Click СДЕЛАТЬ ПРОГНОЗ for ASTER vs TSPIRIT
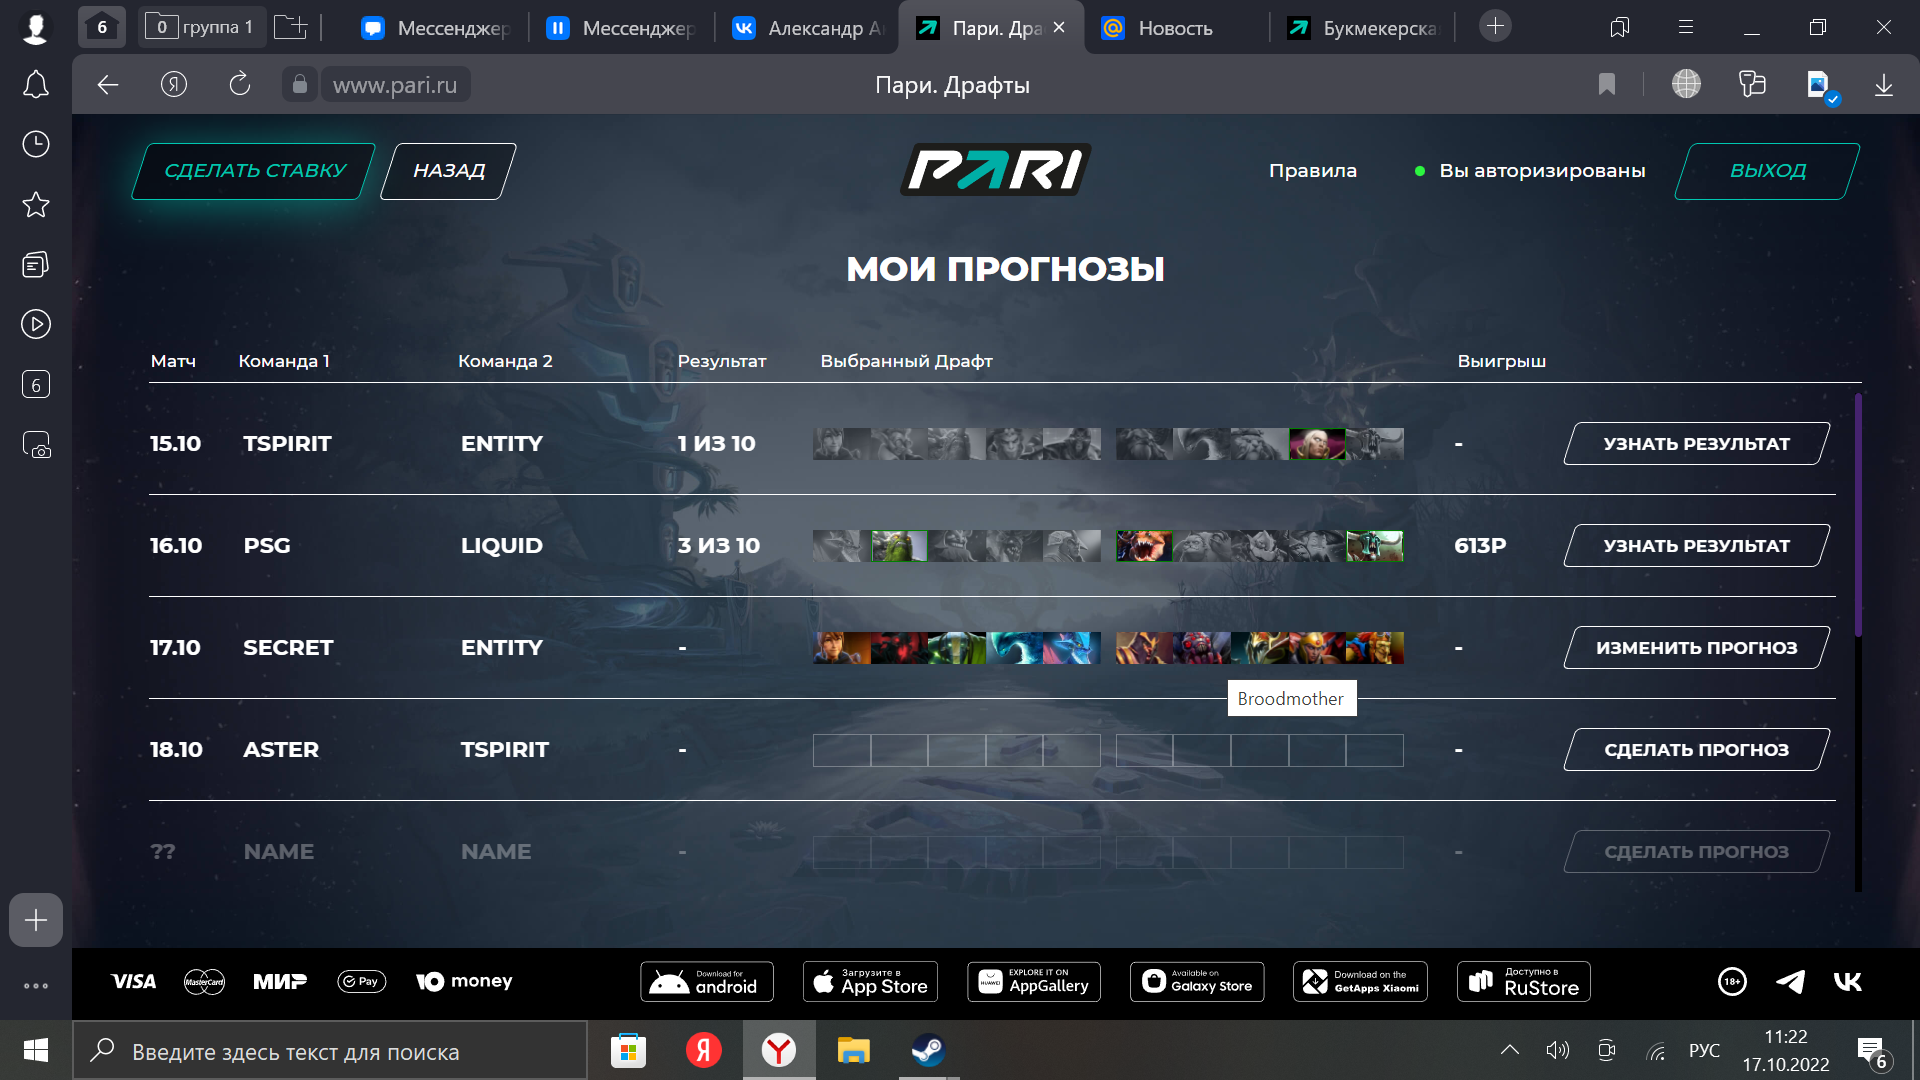Image resolution: width=1920 pixels, height=1080 pixels. tap(1697, 750)
